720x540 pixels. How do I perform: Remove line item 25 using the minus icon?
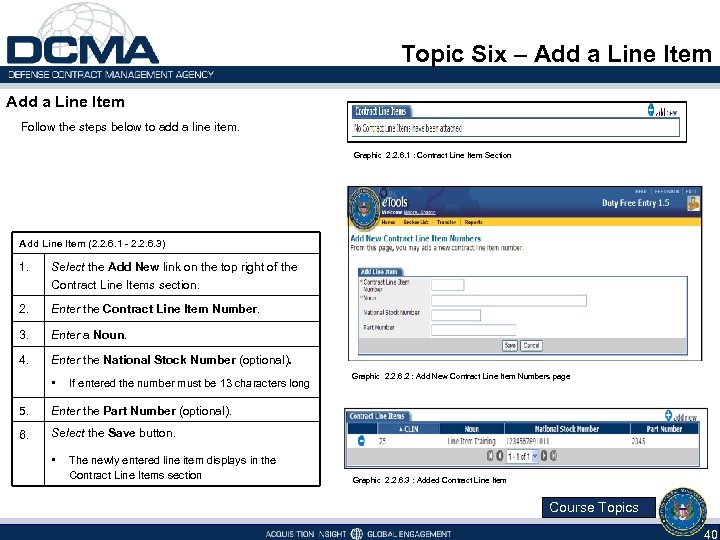coord(361,441)
